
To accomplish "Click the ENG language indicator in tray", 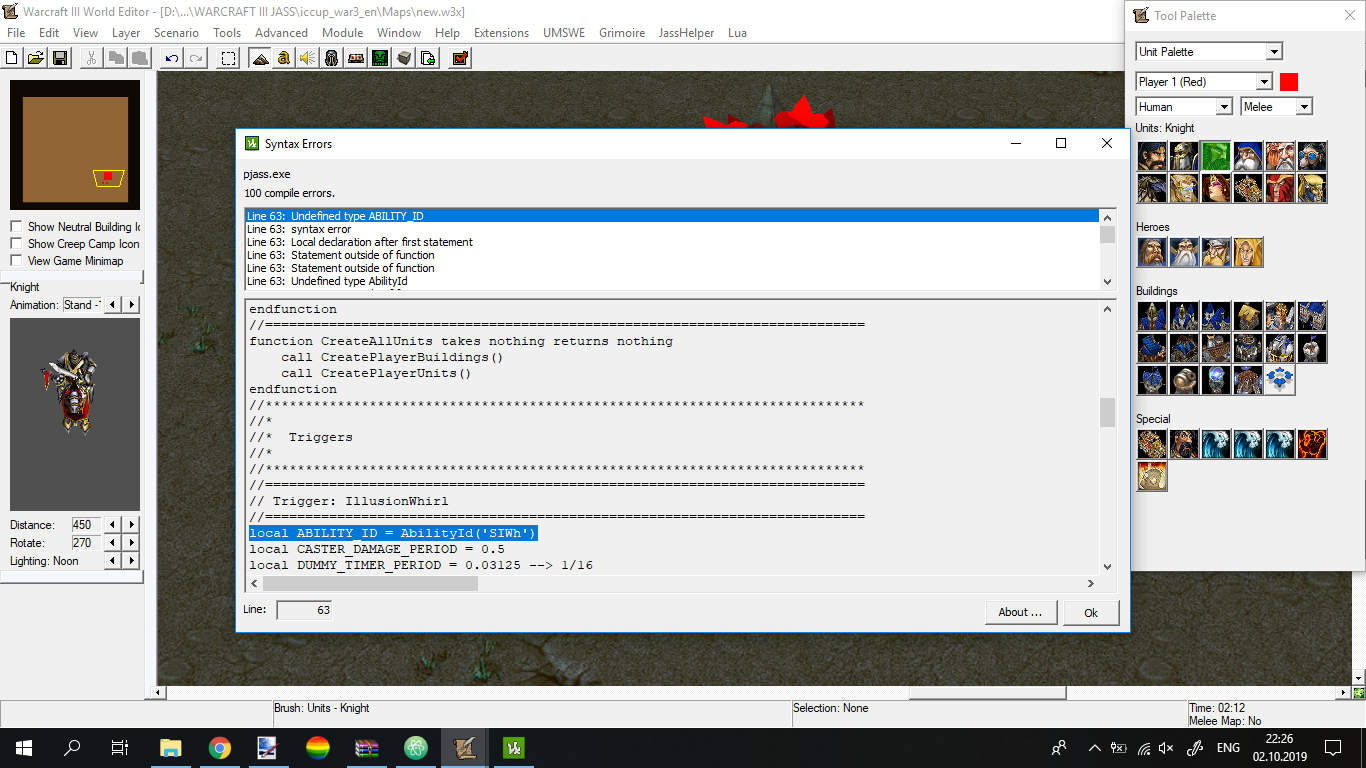I will click(1228, 748).
